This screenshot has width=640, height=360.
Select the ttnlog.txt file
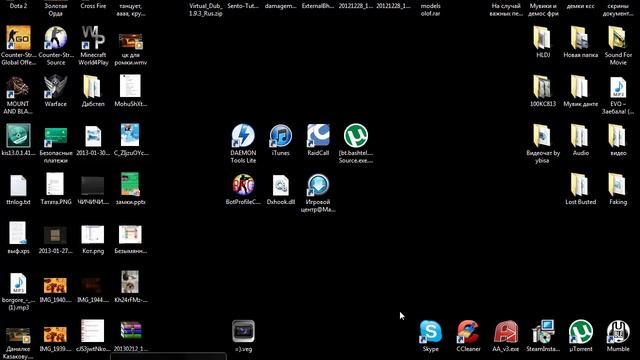[x=18, y=185]
